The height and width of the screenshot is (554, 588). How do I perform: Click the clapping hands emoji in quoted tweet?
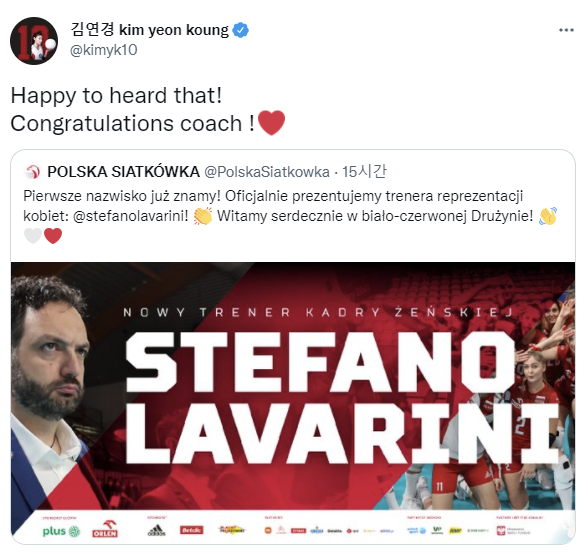tap(203, 216)
